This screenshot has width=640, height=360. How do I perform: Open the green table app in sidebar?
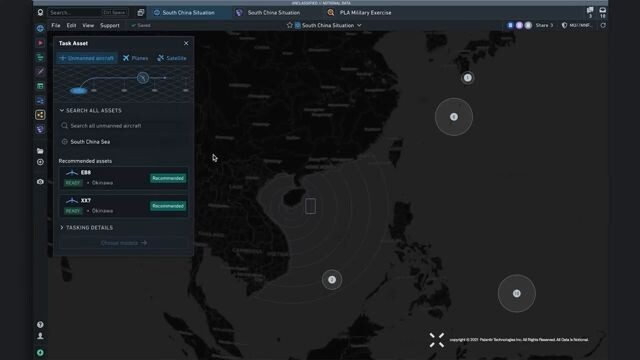point(40,86)
